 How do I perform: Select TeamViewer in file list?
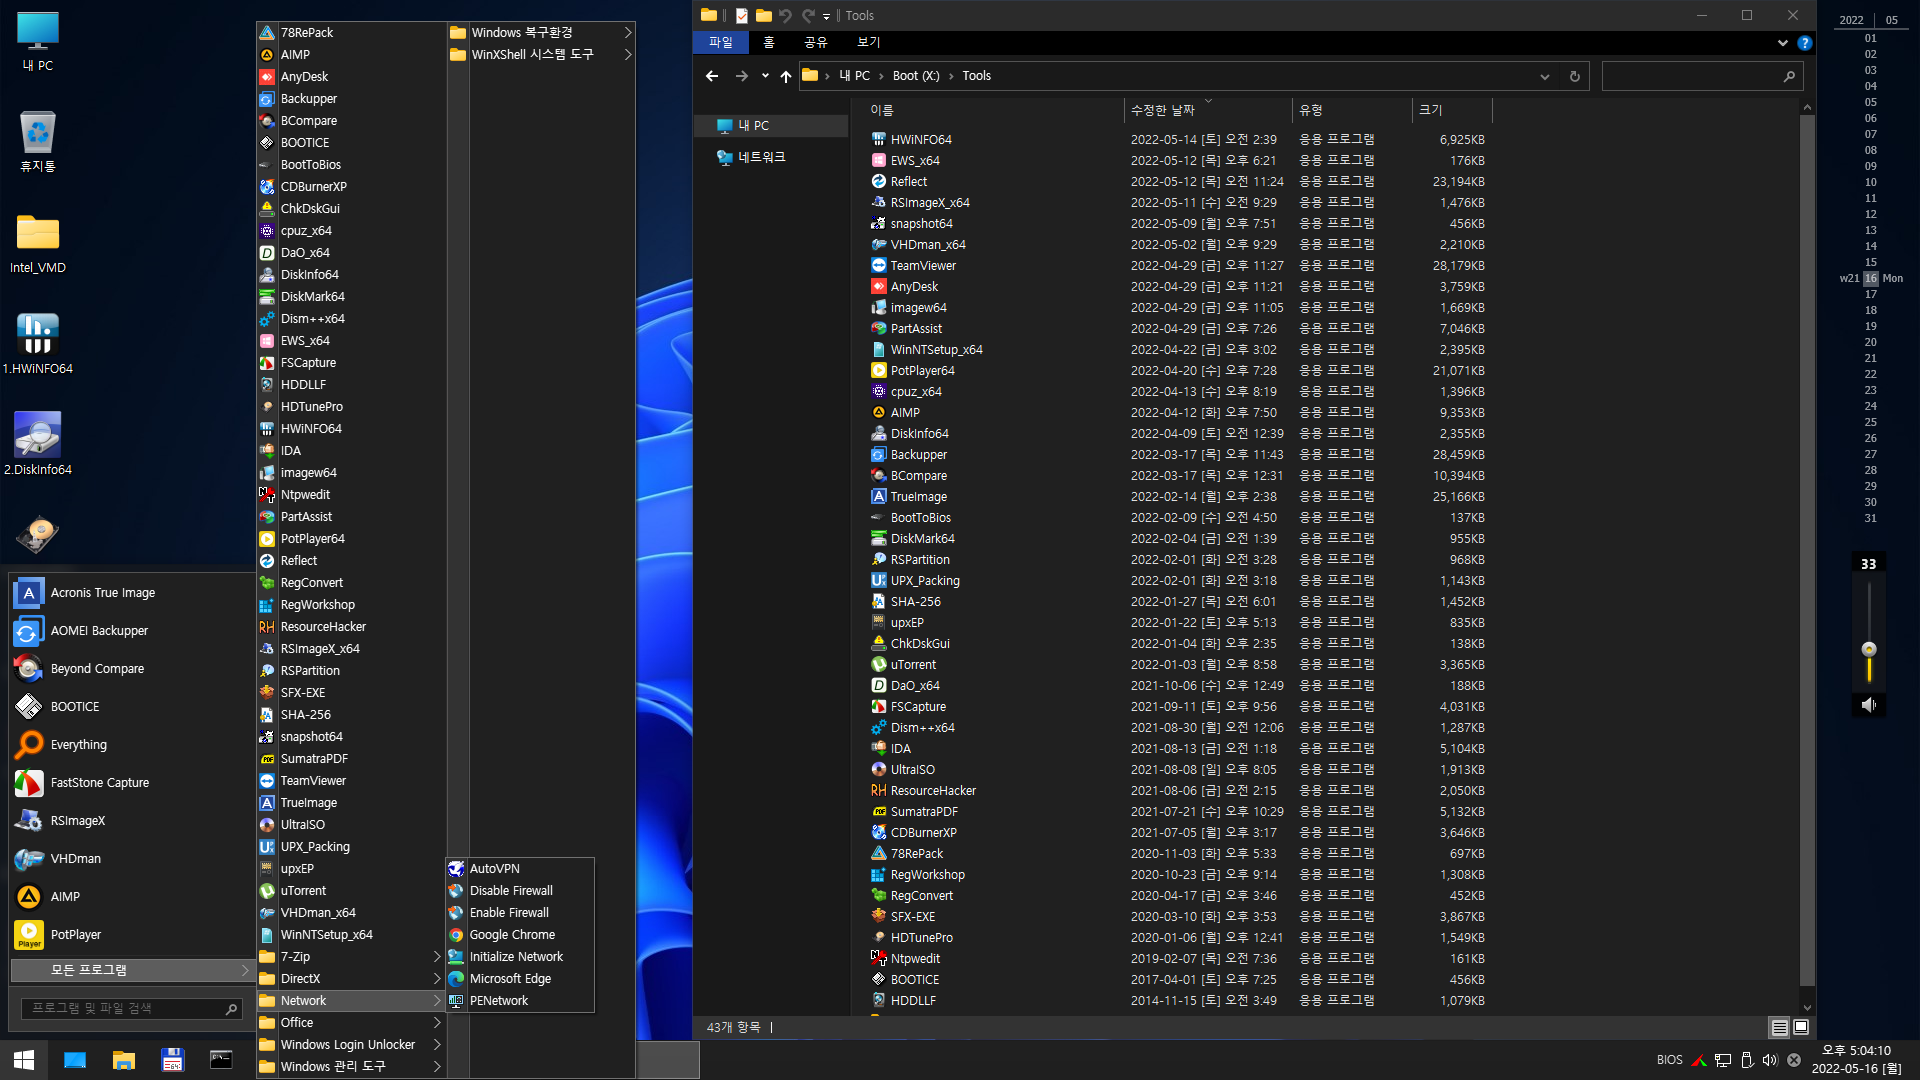pos(923,266)
